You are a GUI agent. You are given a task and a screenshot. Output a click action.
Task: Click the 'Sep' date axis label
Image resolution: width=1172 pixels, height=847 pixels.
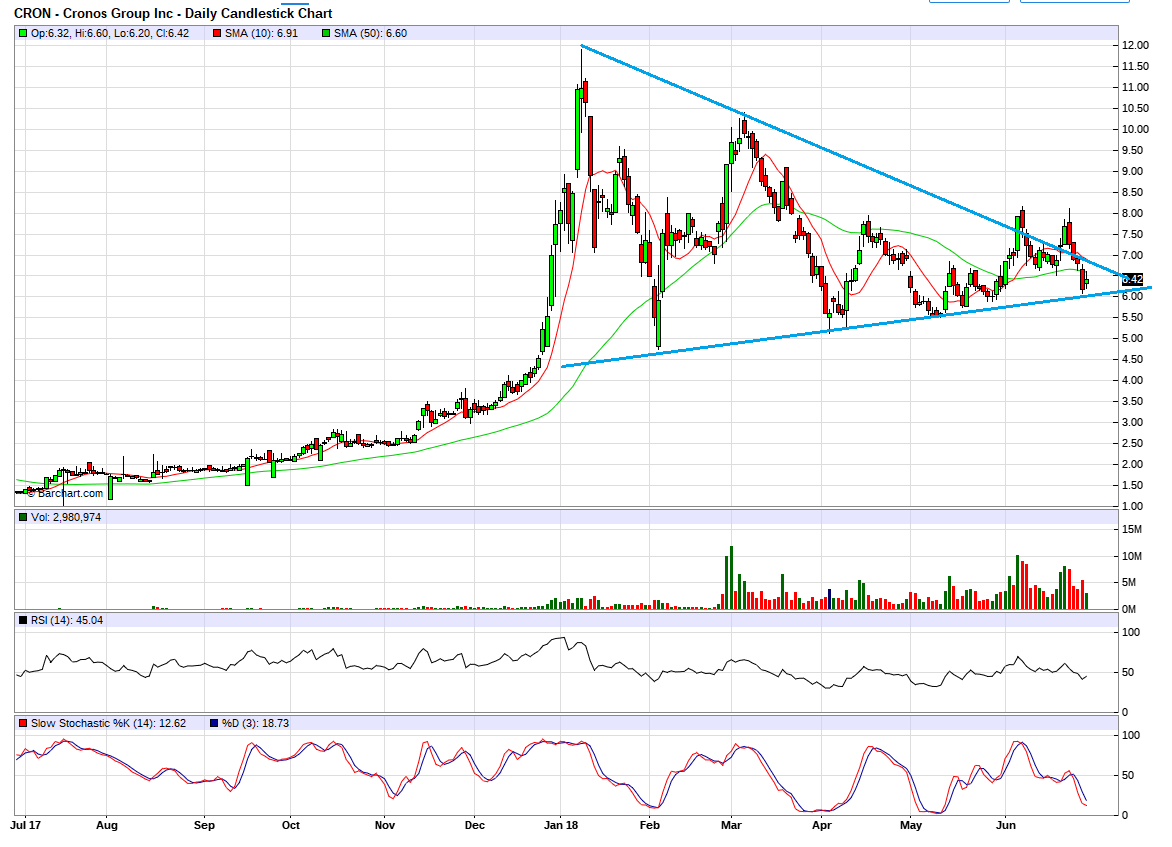tap(204, 825)
